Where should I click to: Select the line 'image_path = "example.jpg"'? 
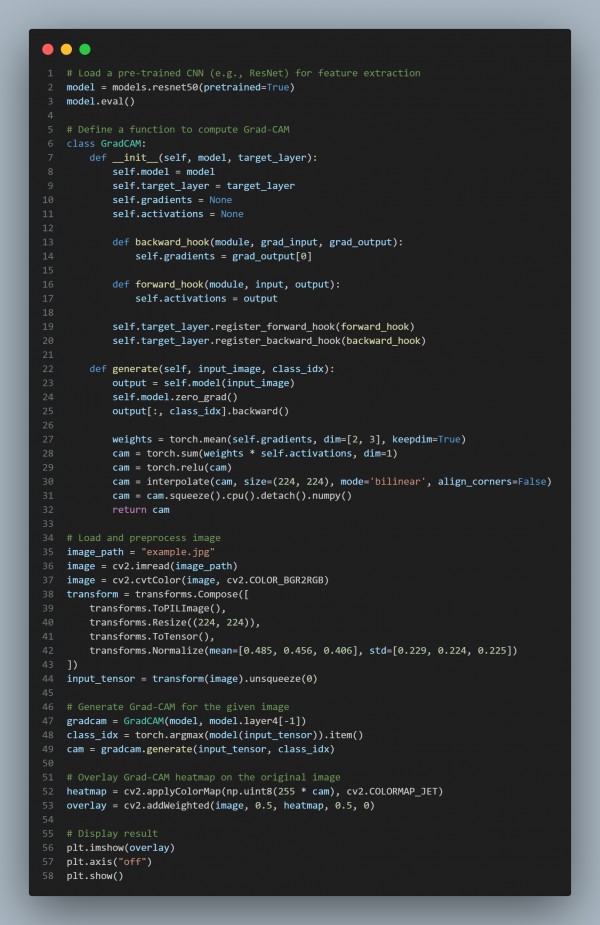tap(141, 552)
